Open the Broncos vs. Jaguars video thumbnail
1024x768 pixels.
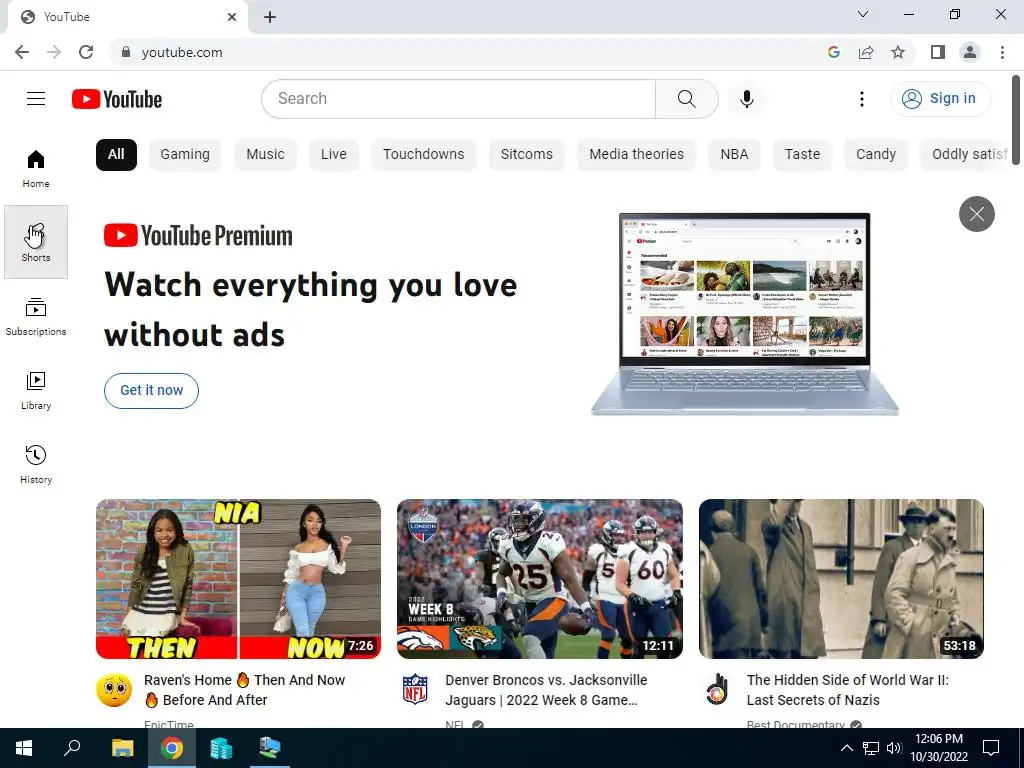tap(540, 579)
